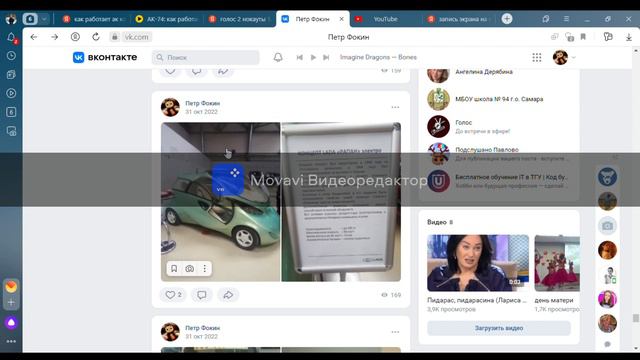This screenshot has height=360, width=640.
Task: Open Alice assistant purple icon in sidebar
Action: pyautogui.click(x=11, y=322)
